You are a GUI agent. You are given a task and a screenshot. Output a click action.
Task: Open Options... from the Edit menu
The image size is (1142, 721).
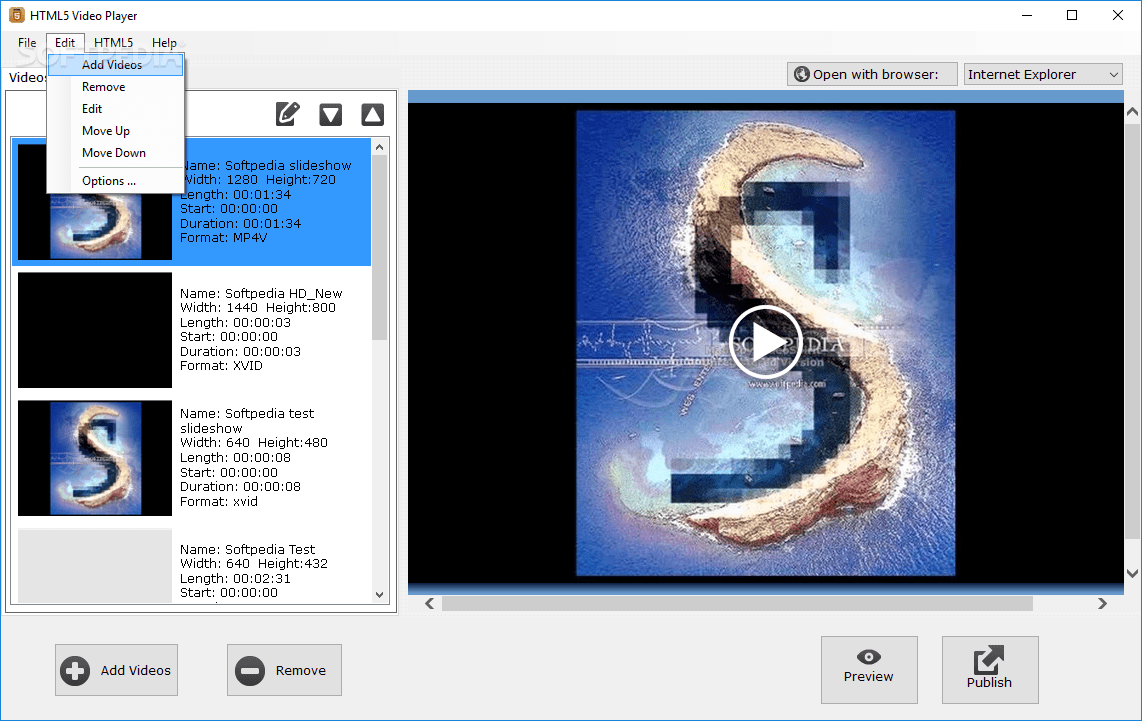(116, 181)
